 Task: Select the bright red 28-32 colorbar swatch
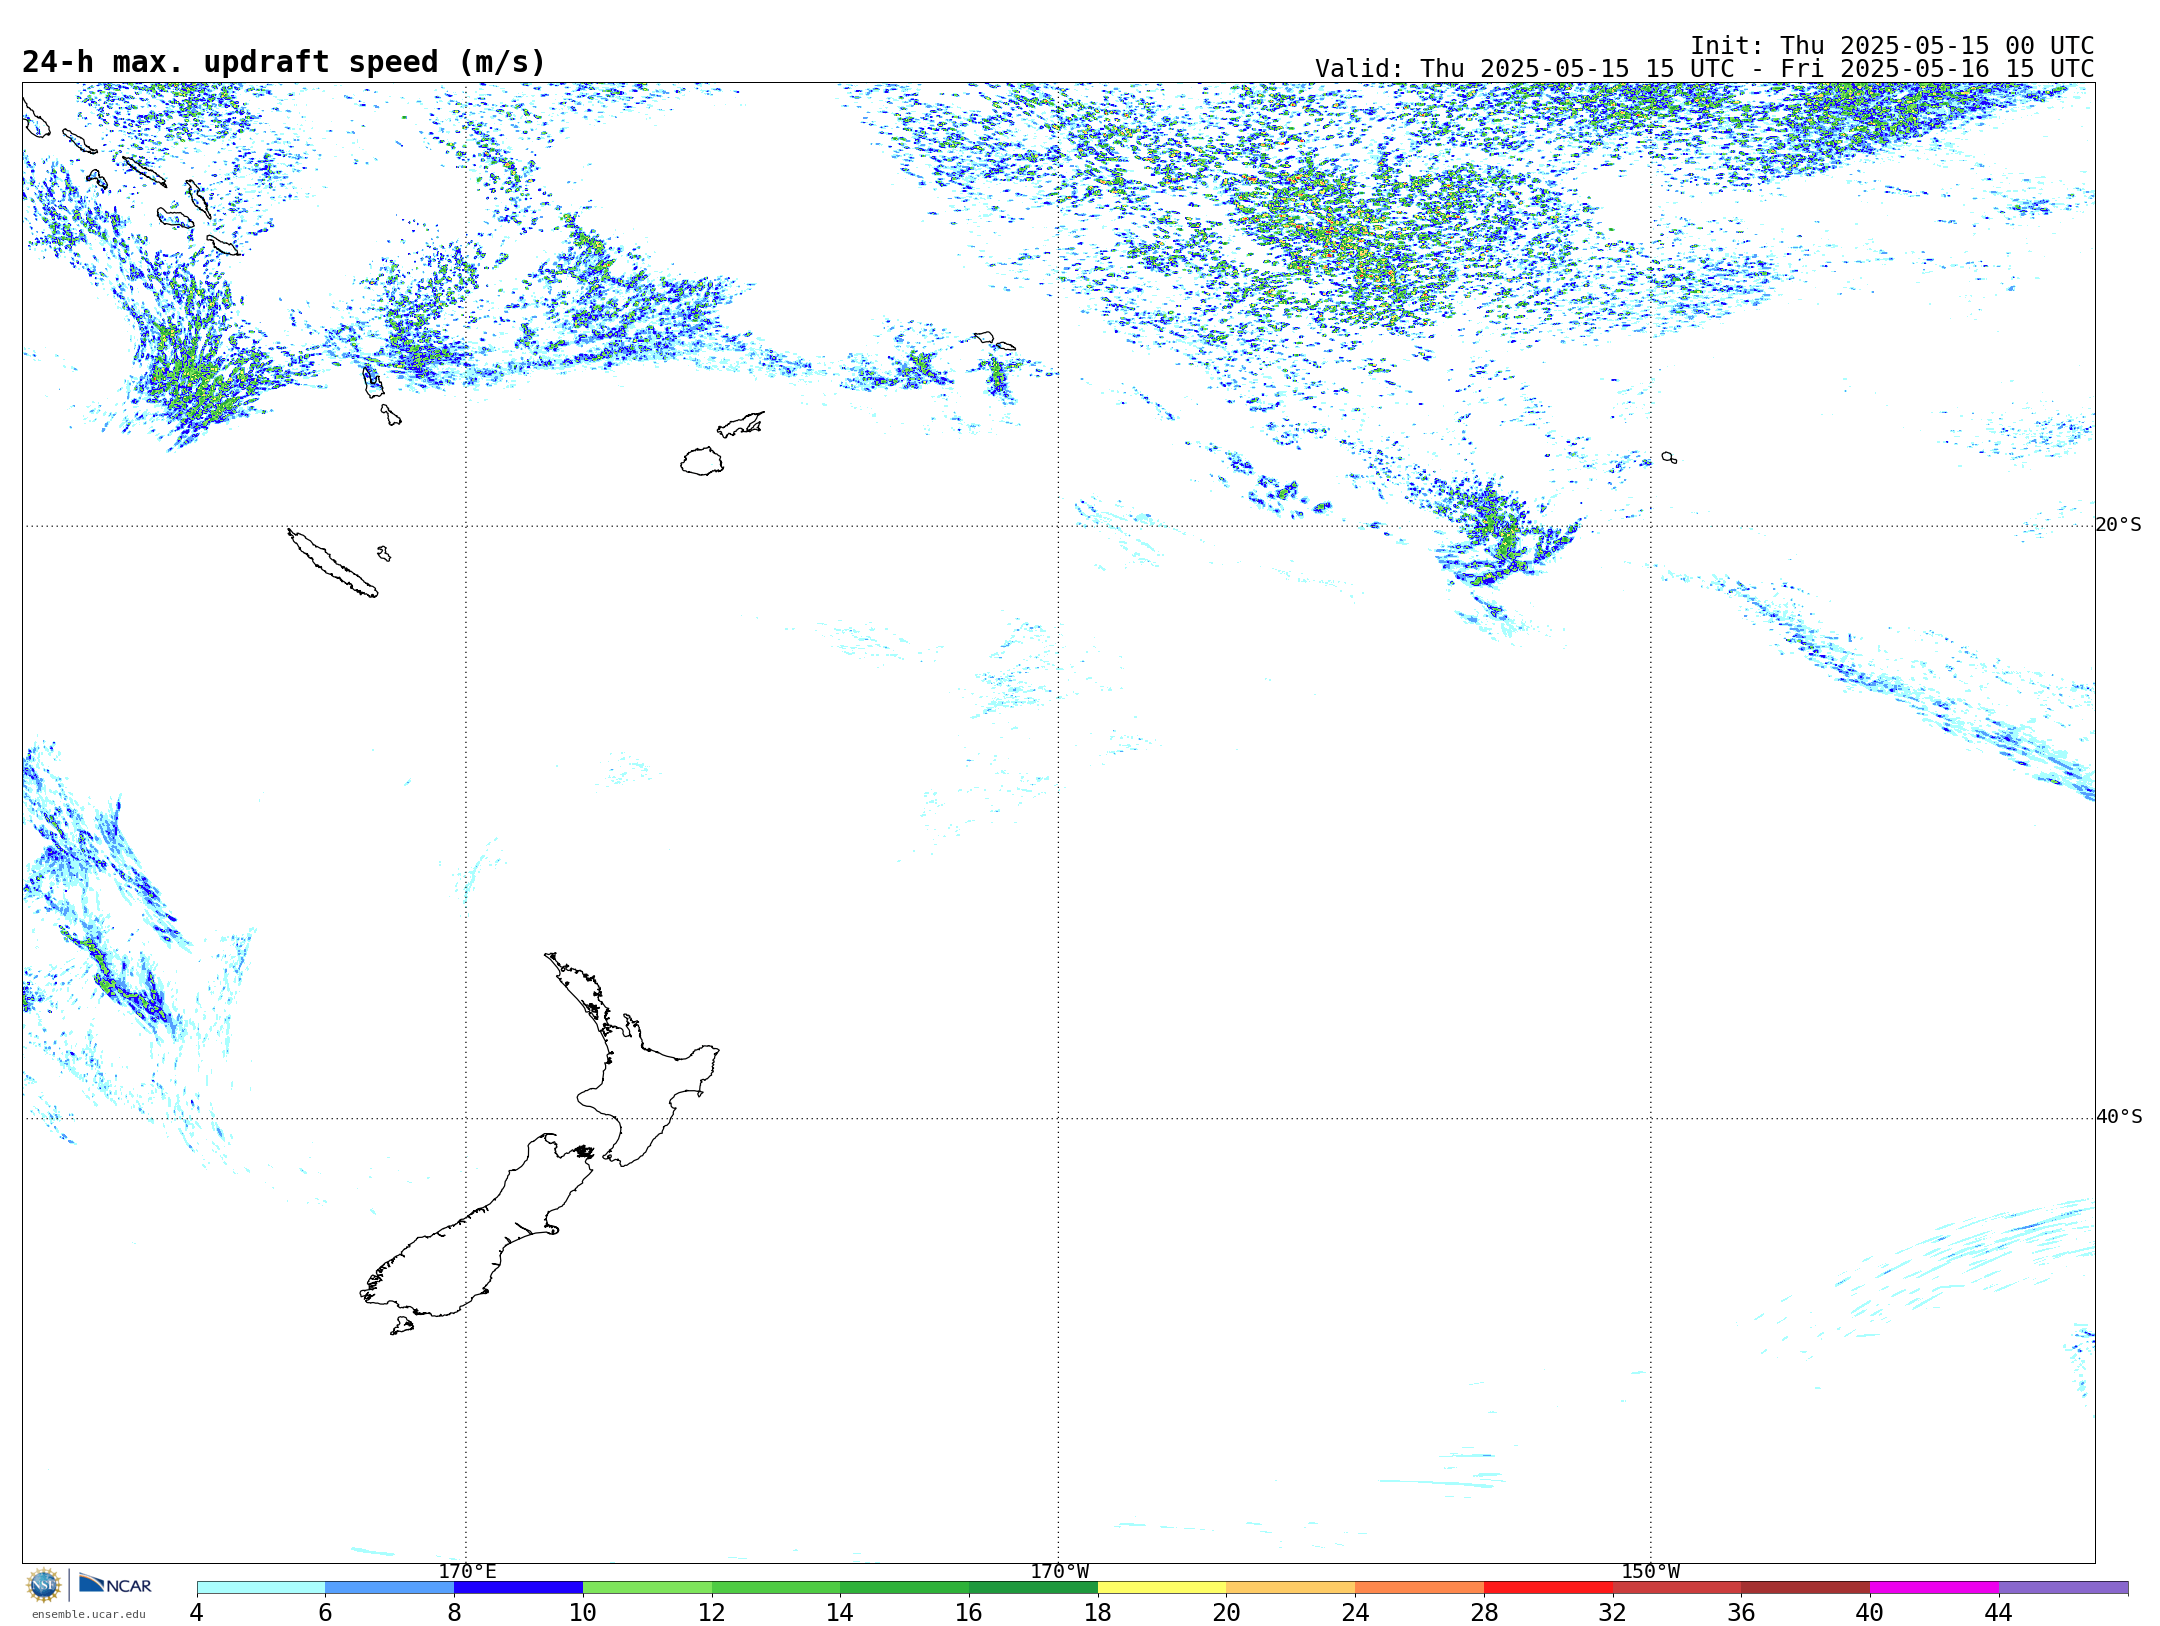point(1548,1587)
